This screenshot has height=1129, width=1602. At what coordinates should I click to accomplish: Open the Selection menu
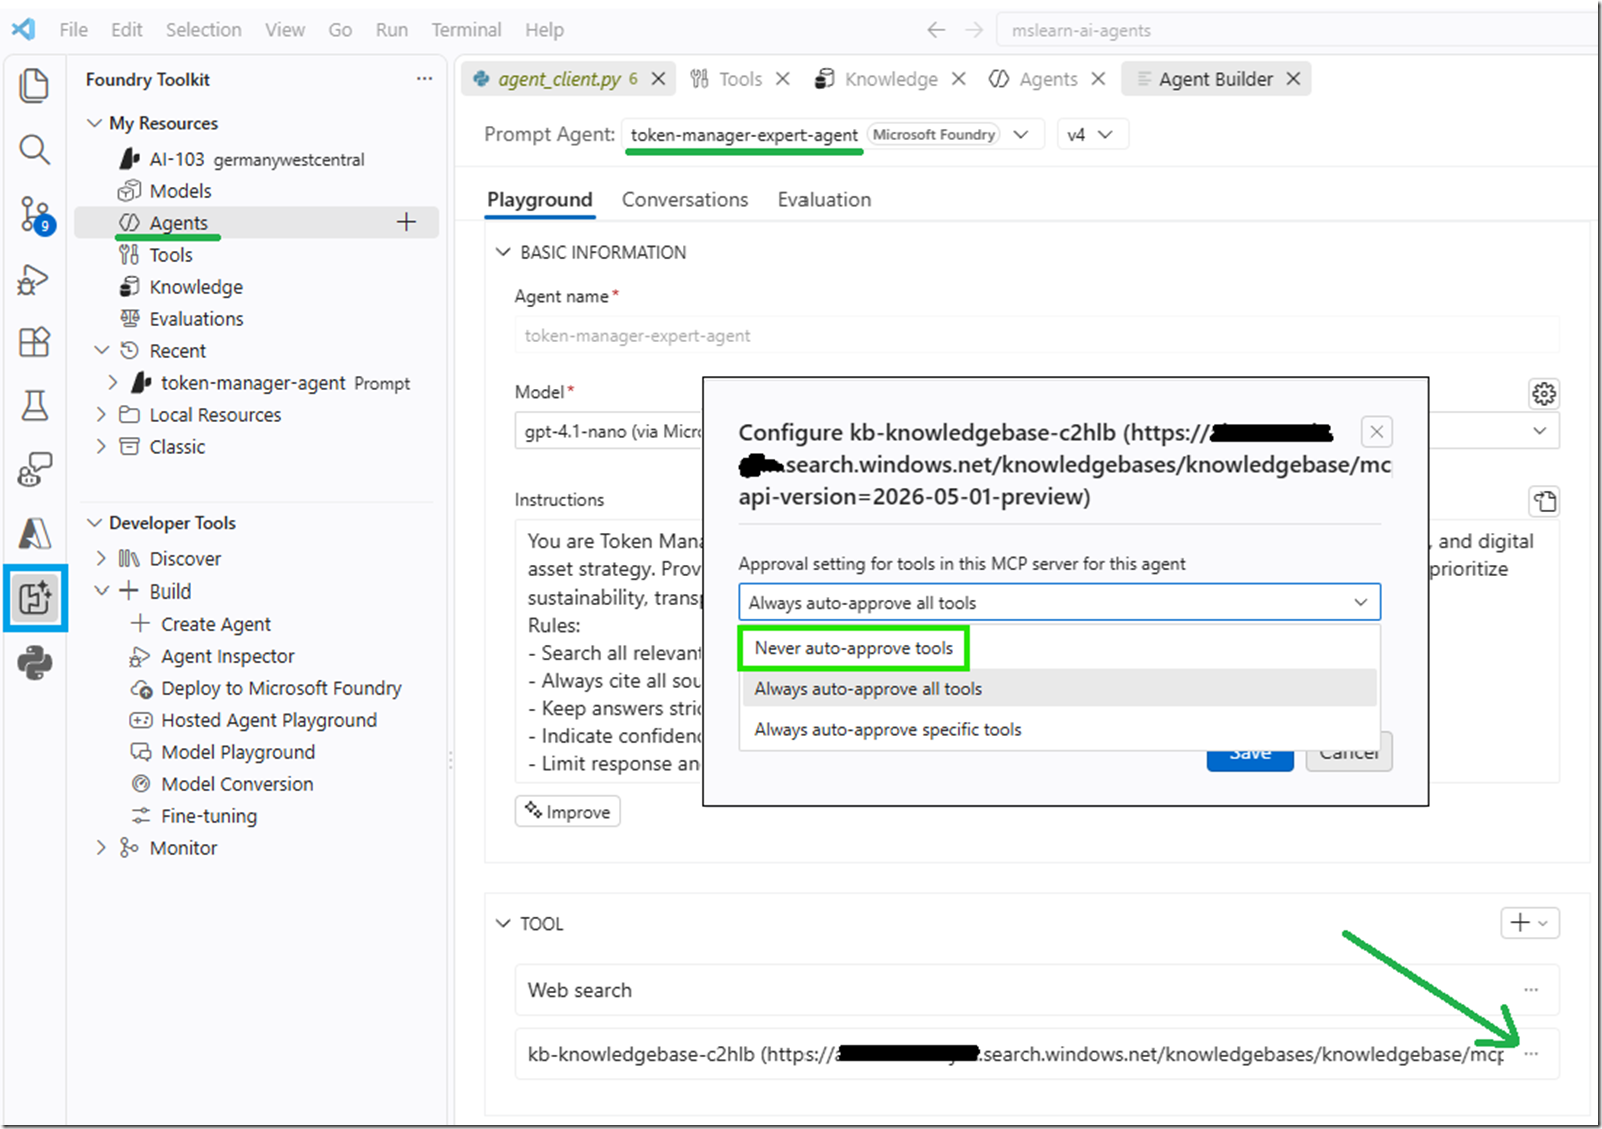pyautogui.click(x=203, y=30)
